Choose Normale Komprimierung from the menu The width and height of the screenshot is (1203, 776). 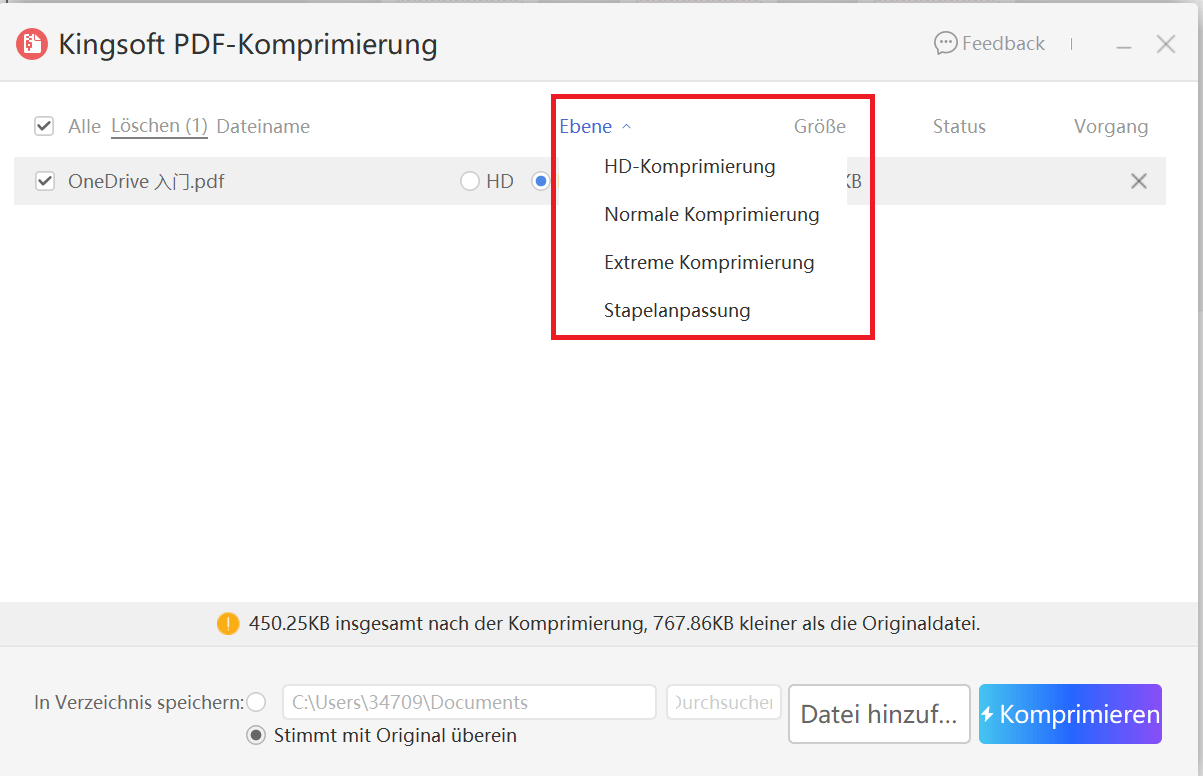point(712,214)
